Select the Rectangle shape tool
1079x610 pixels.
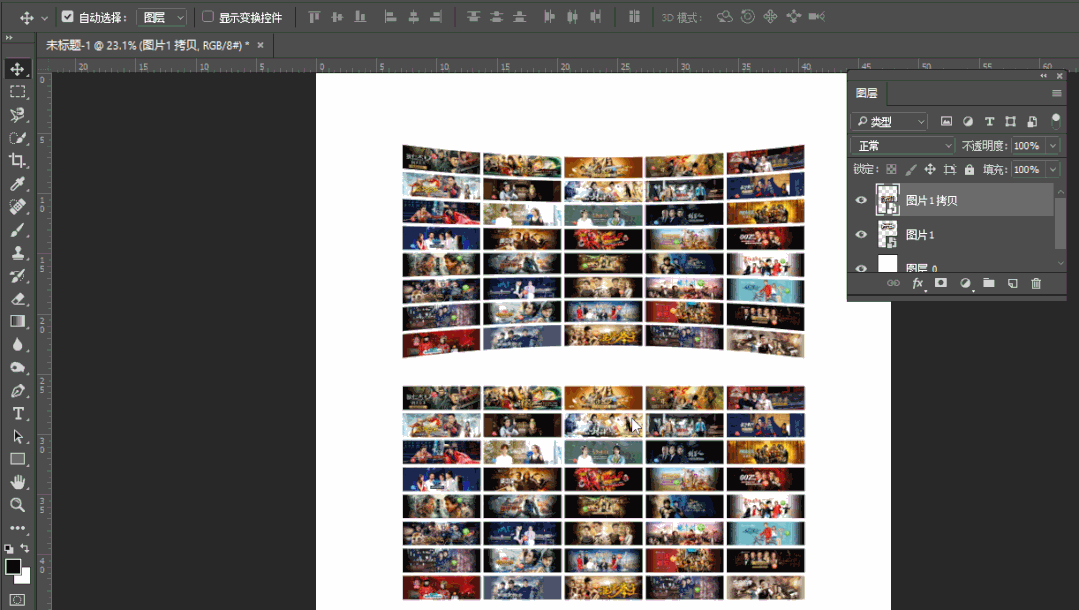tap(18, 459)
